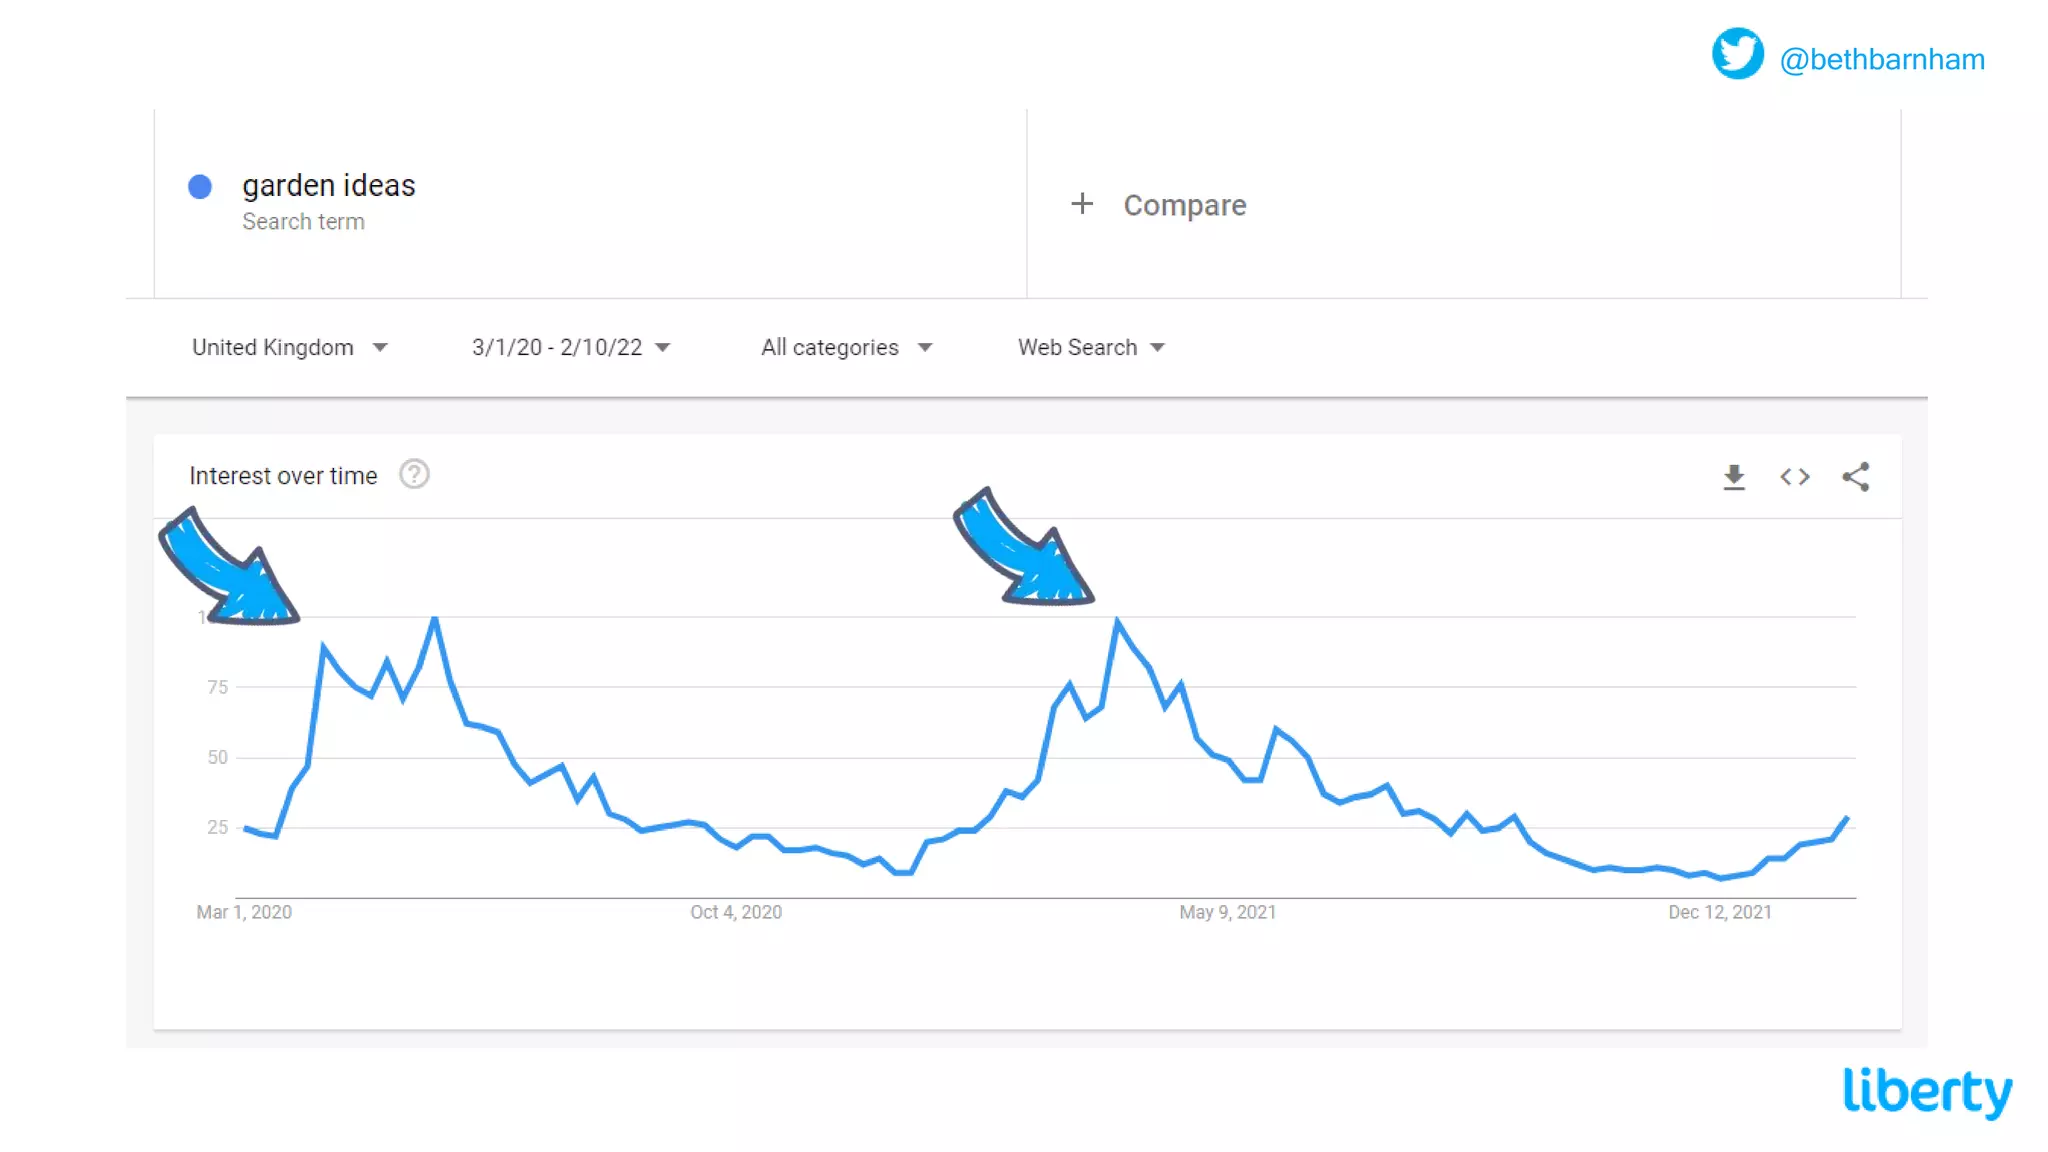Click the plus icon beside Compare

1082,204
